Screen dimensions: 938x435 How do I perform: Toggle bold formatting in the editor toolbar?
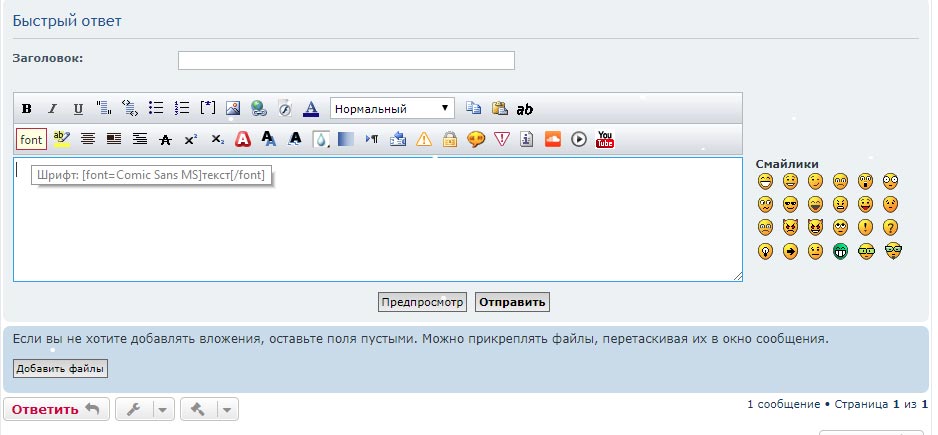pyautogui.click(x=27, y=109)
